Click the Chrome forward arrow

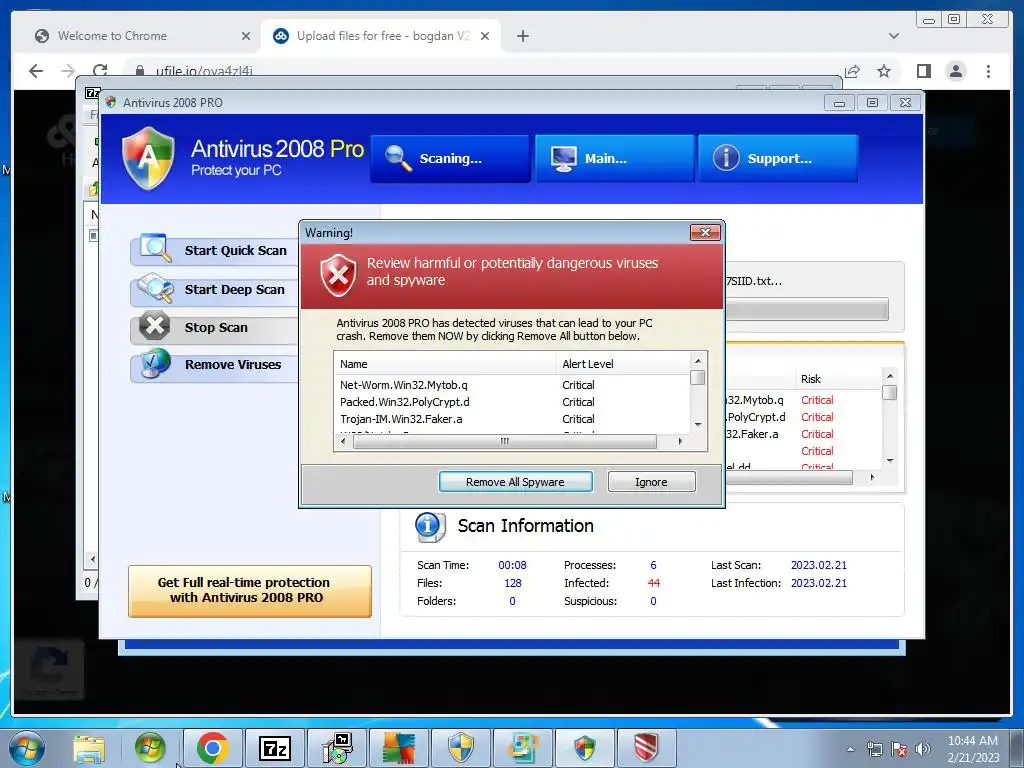click(67, 71)
